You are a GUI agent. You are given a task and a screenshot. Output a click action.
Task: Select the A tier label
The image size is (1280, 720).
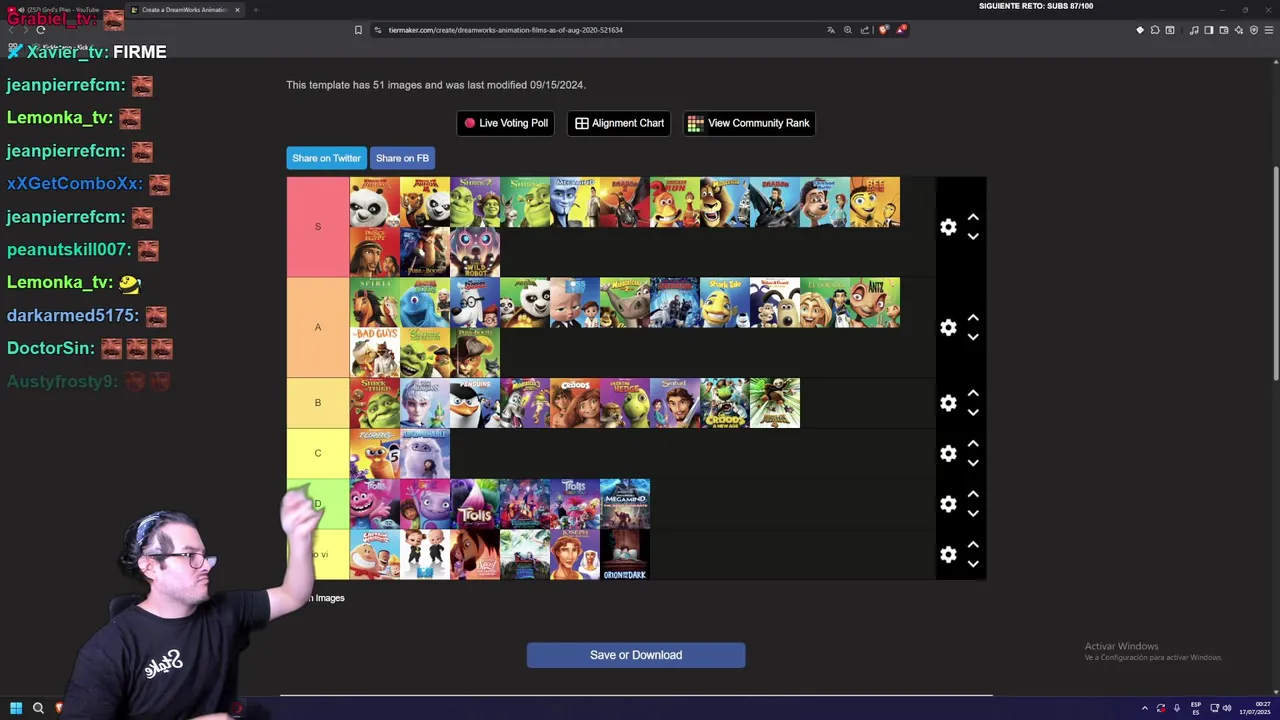click(318, 327)
